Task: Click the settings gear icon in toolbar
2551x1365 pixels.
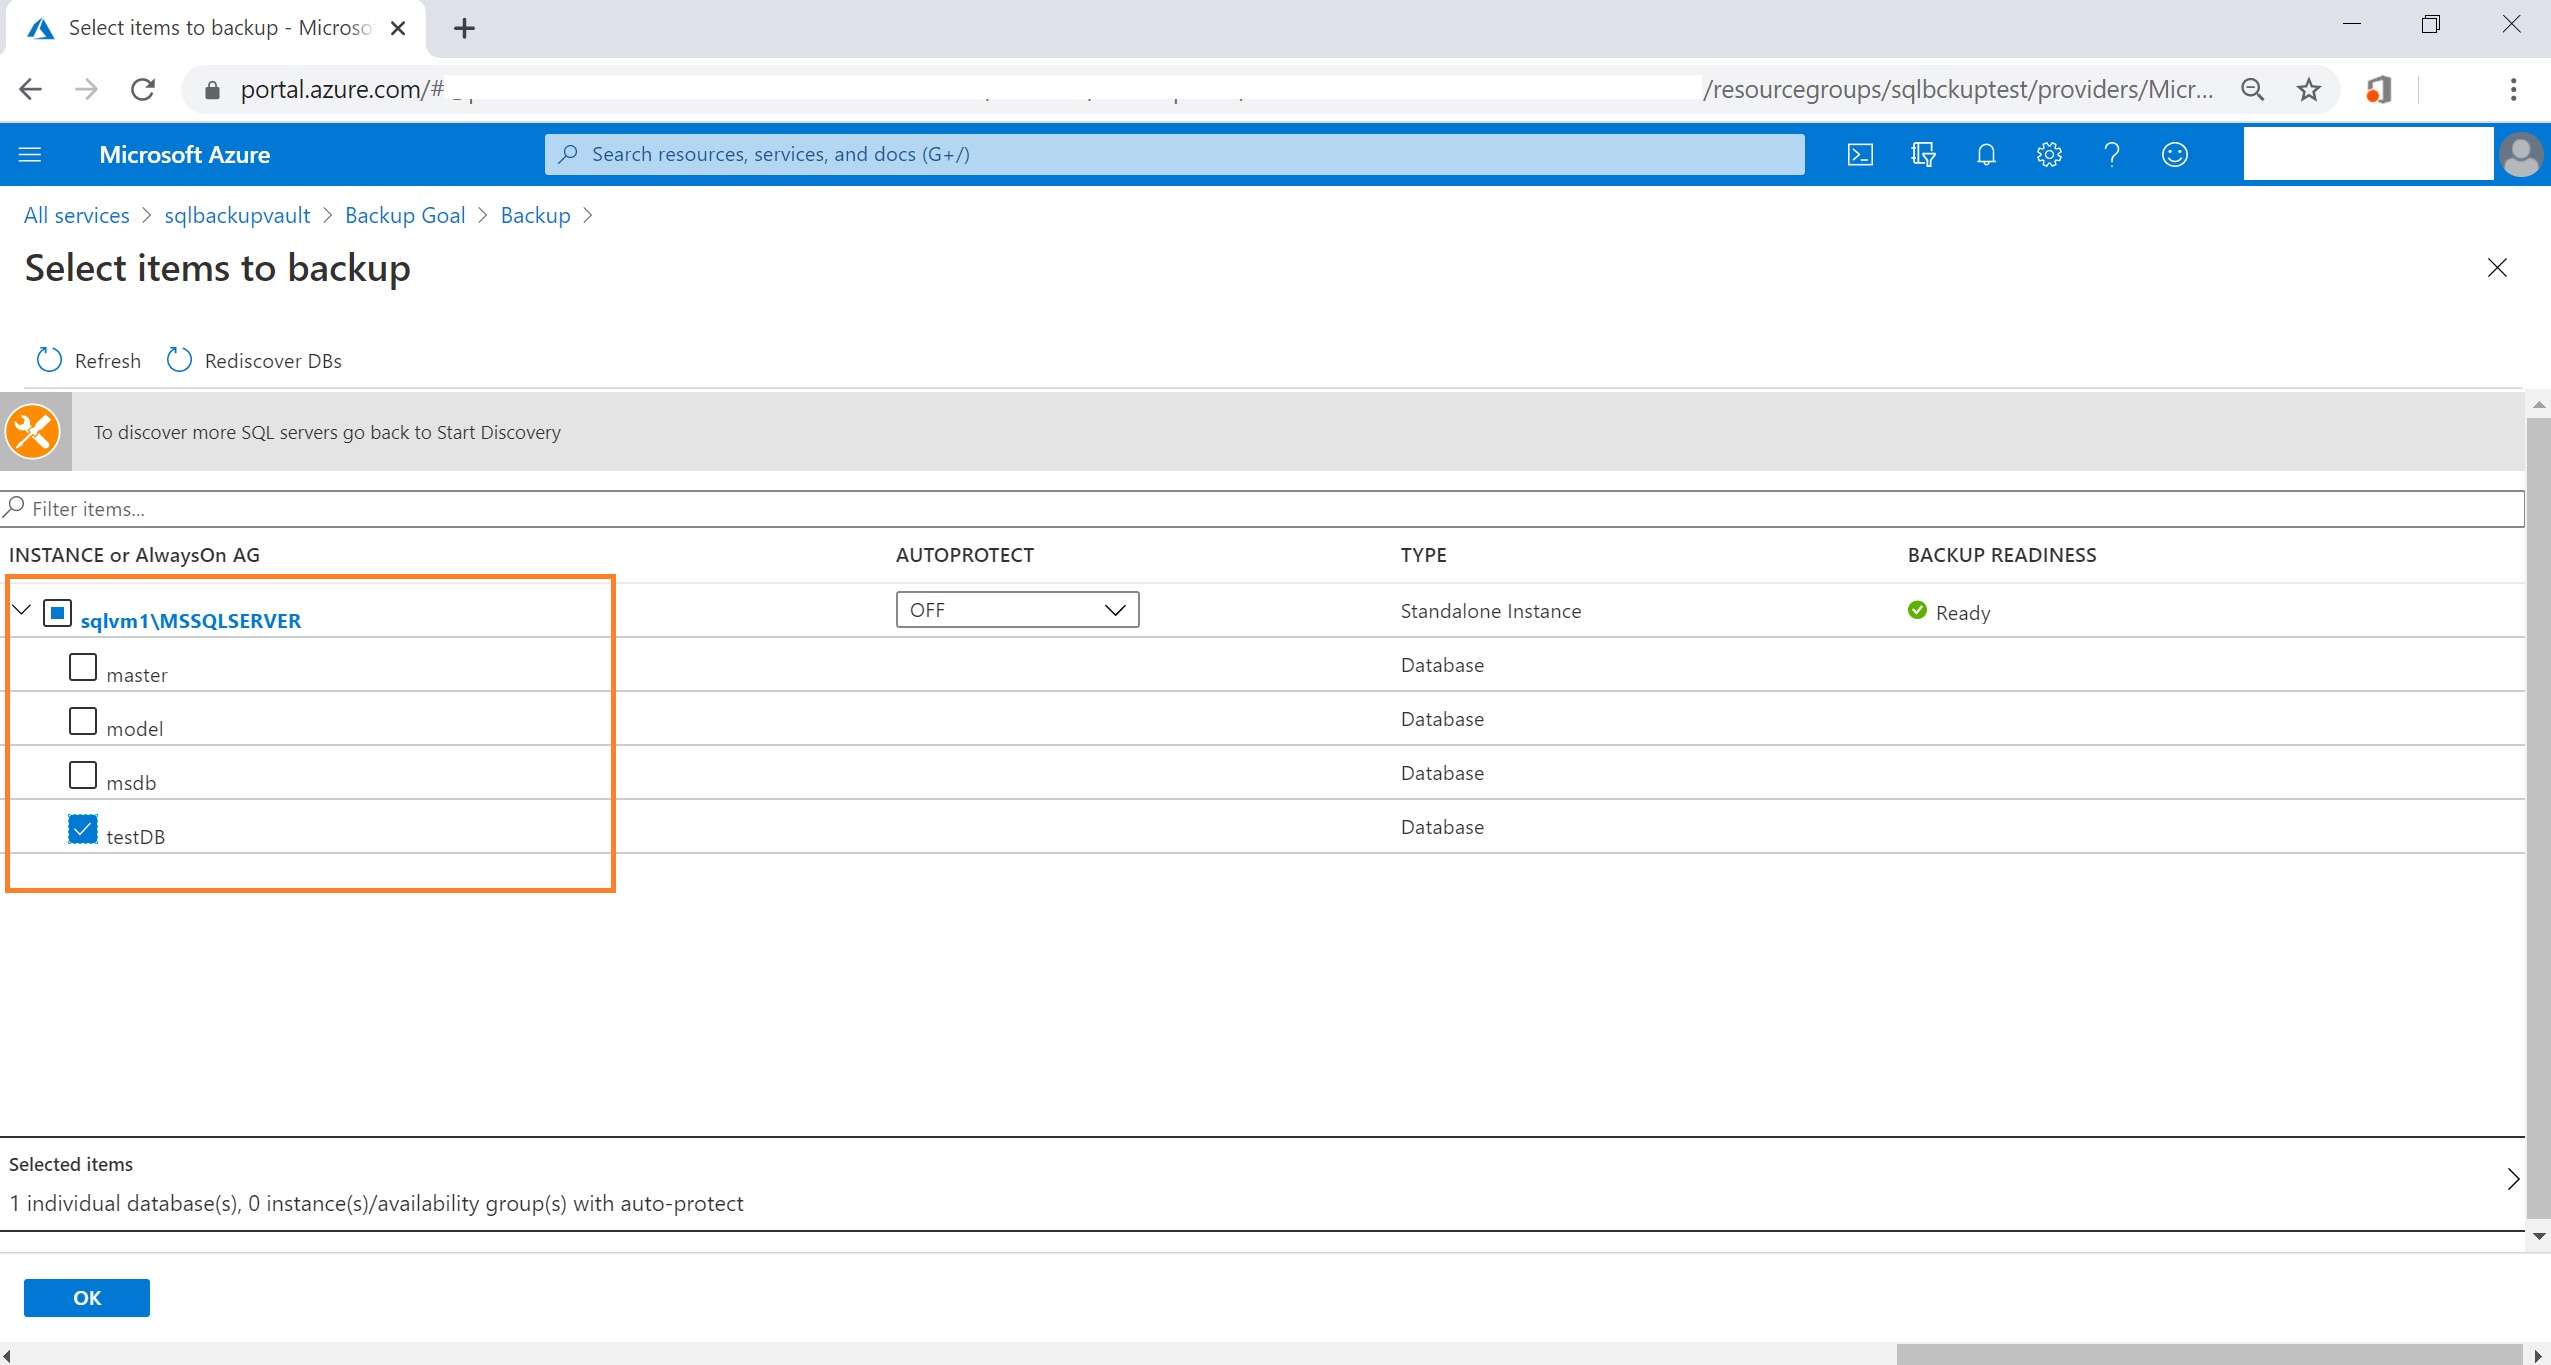Action: click(x=2048, y=155)
